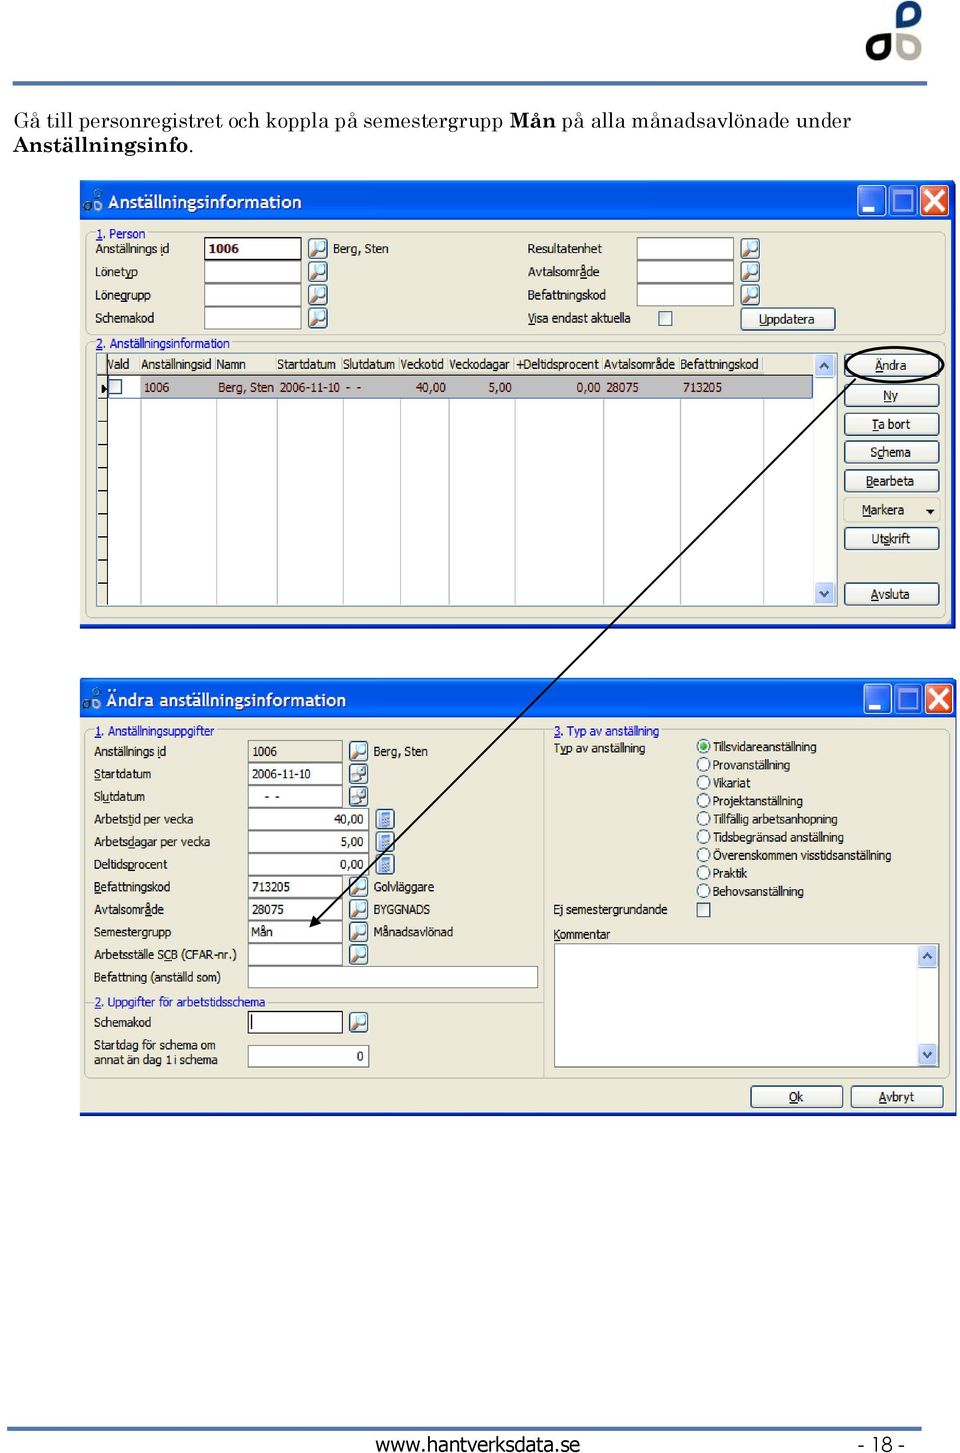Open Schemakod lookup in arbetstidsschema section
The width and height of the screenshot is (960, 1453).
(x=358, y=1022)
